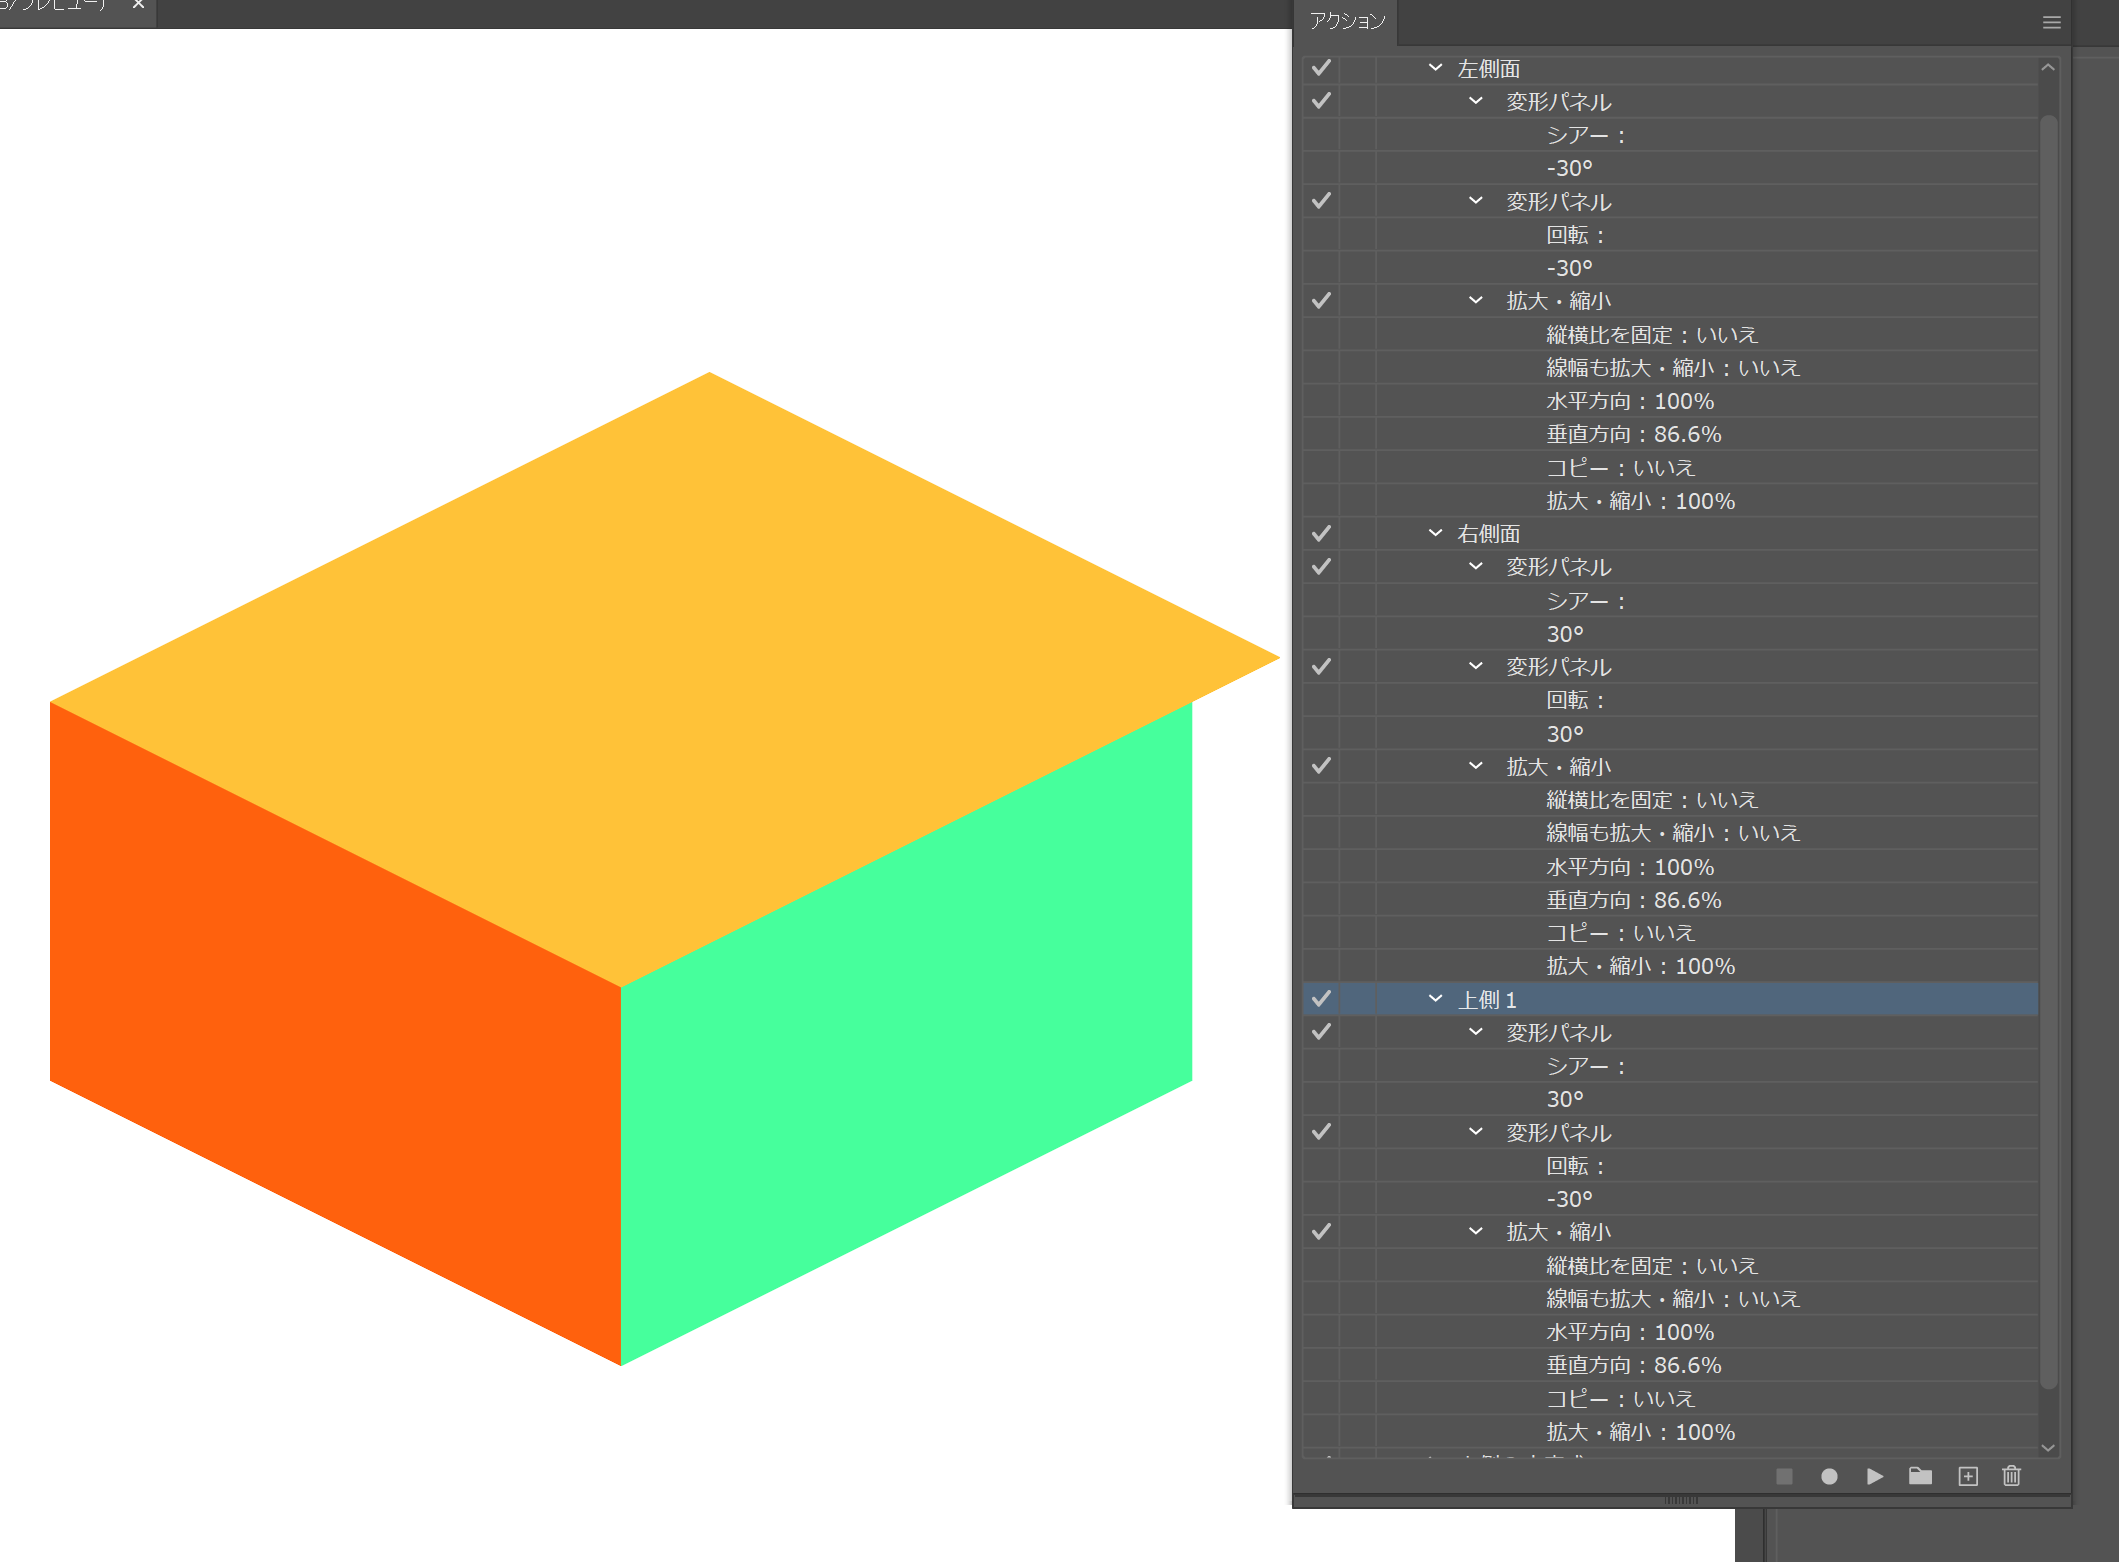Delete the selected action via trash icon
Image resolution: width=2119 pixels, height=1562 pixels.
click(x=2011, y=1477)
